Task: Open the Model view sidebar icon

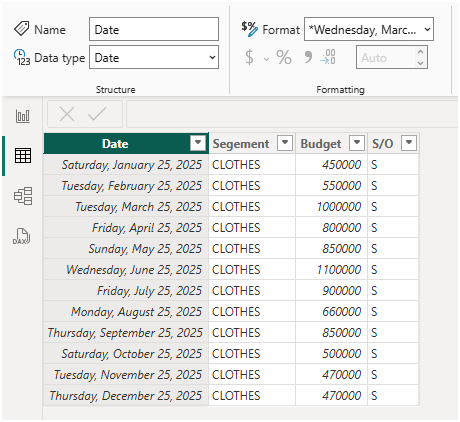Action: point(23,196)
